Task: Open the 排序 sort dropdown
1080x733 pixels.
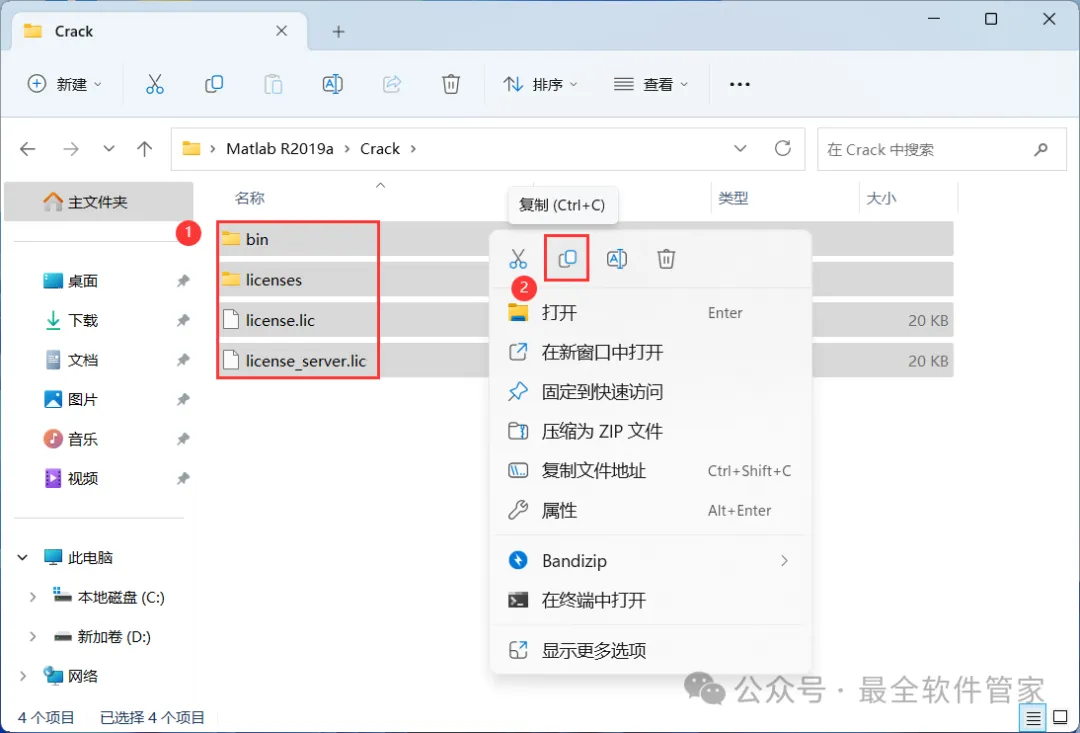Action: pos(540,84)
